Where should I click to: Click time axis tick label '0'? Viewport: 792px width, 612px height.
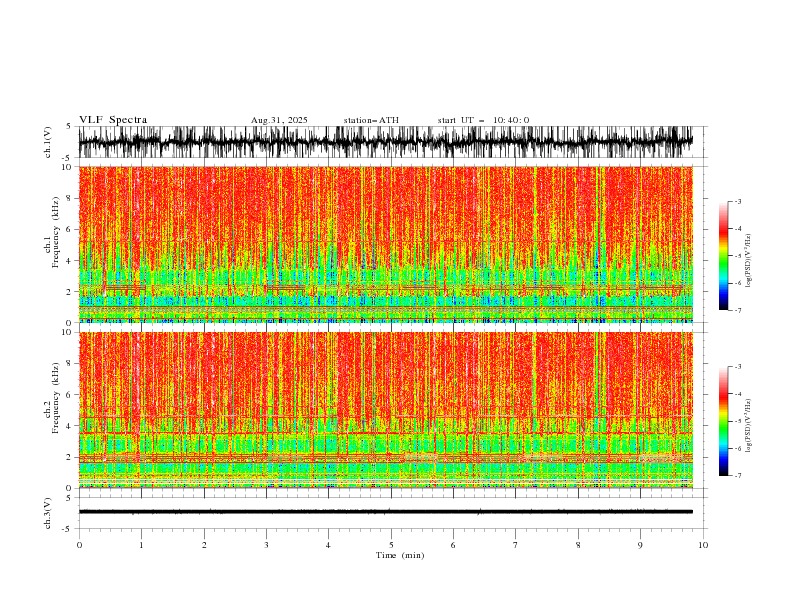79,545
